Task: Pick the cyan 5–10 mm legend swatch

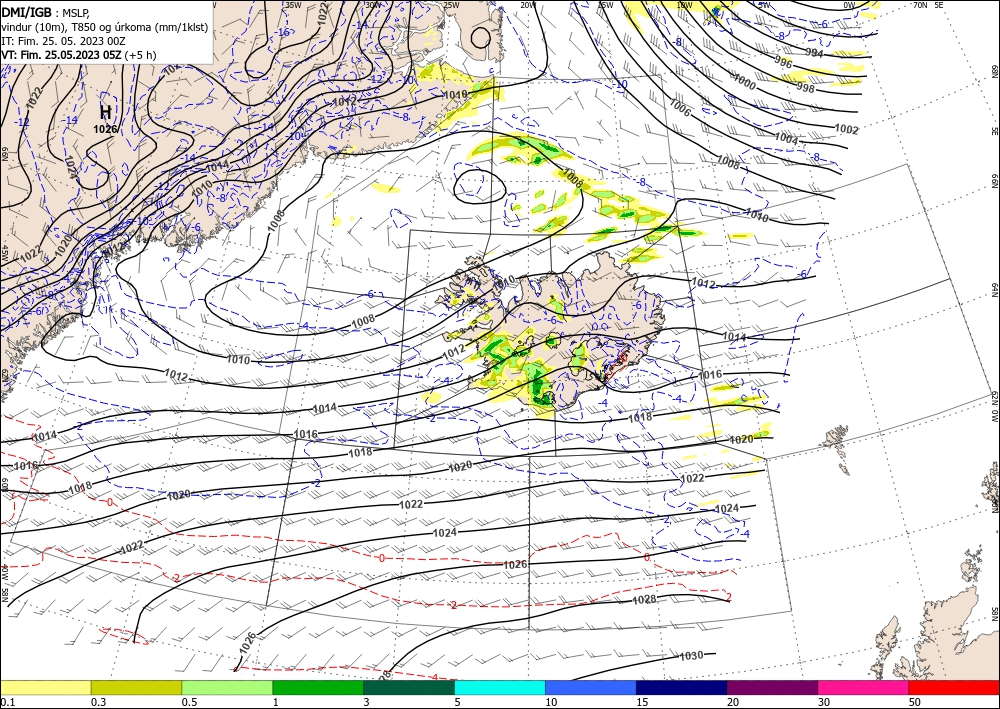Action: point(500,687)
